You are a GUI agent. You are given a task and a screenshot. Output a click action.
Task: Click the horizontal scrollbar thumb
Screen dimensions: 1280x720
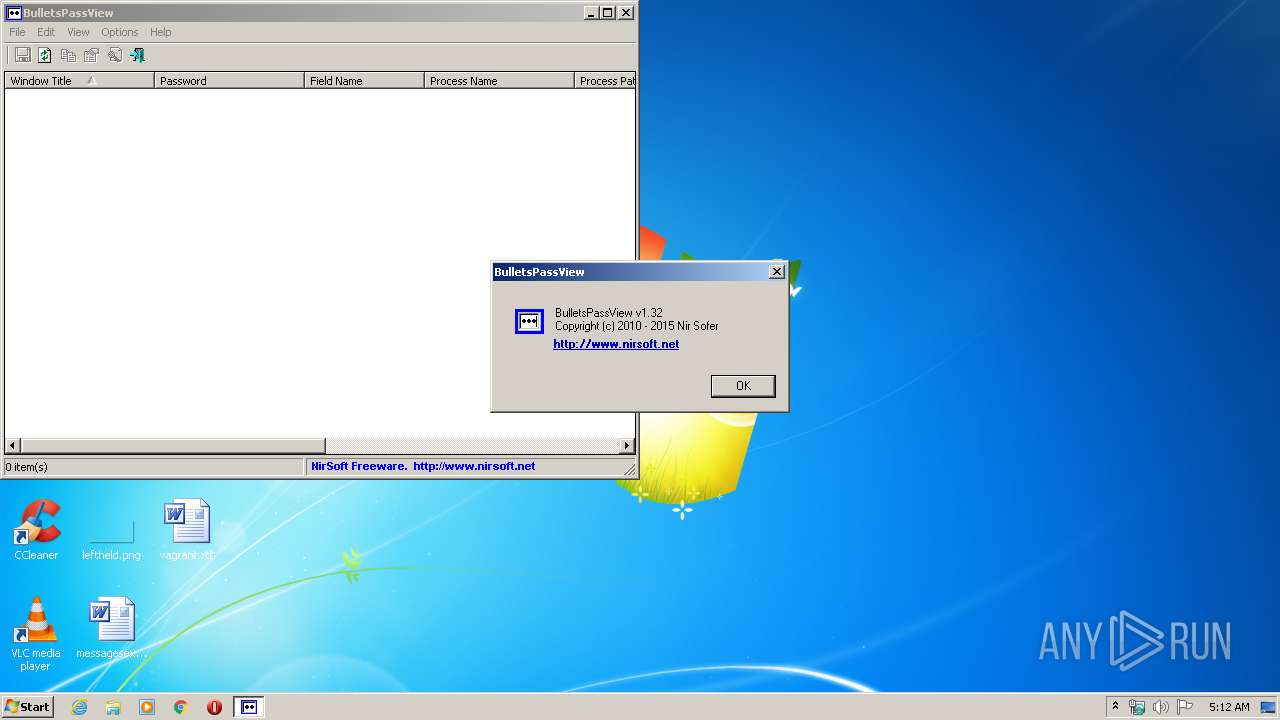[173, 446]
